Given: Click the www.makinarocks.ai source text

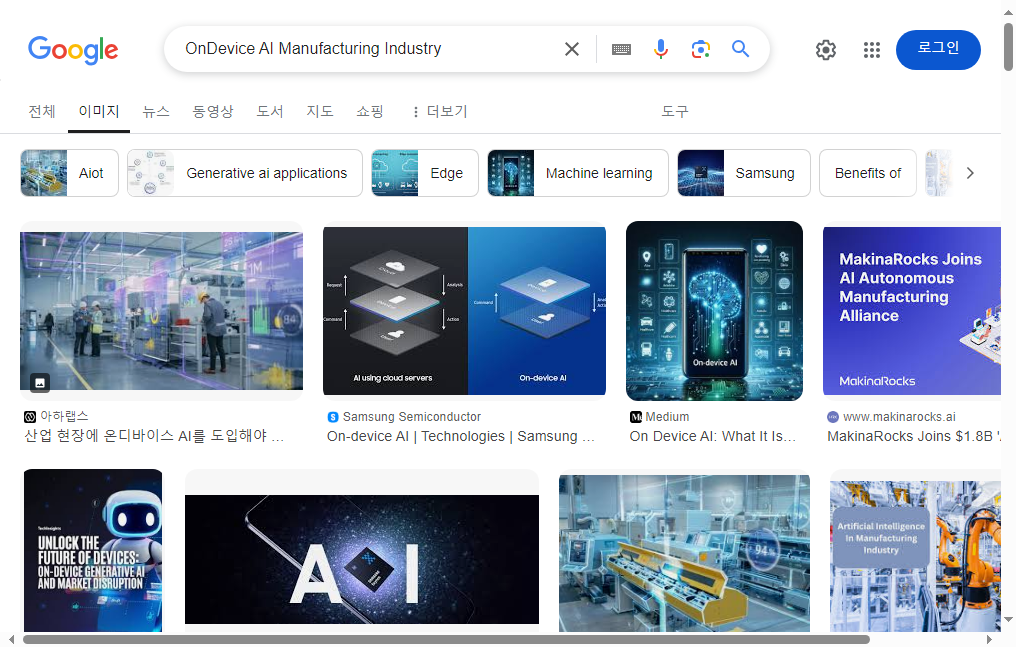Looking at the screenshot, I should click(x=899, y=417).
